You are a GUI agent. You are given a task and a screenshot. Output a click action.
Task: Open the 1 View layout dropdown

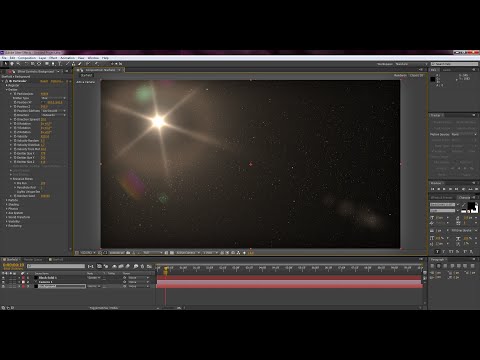210,253
